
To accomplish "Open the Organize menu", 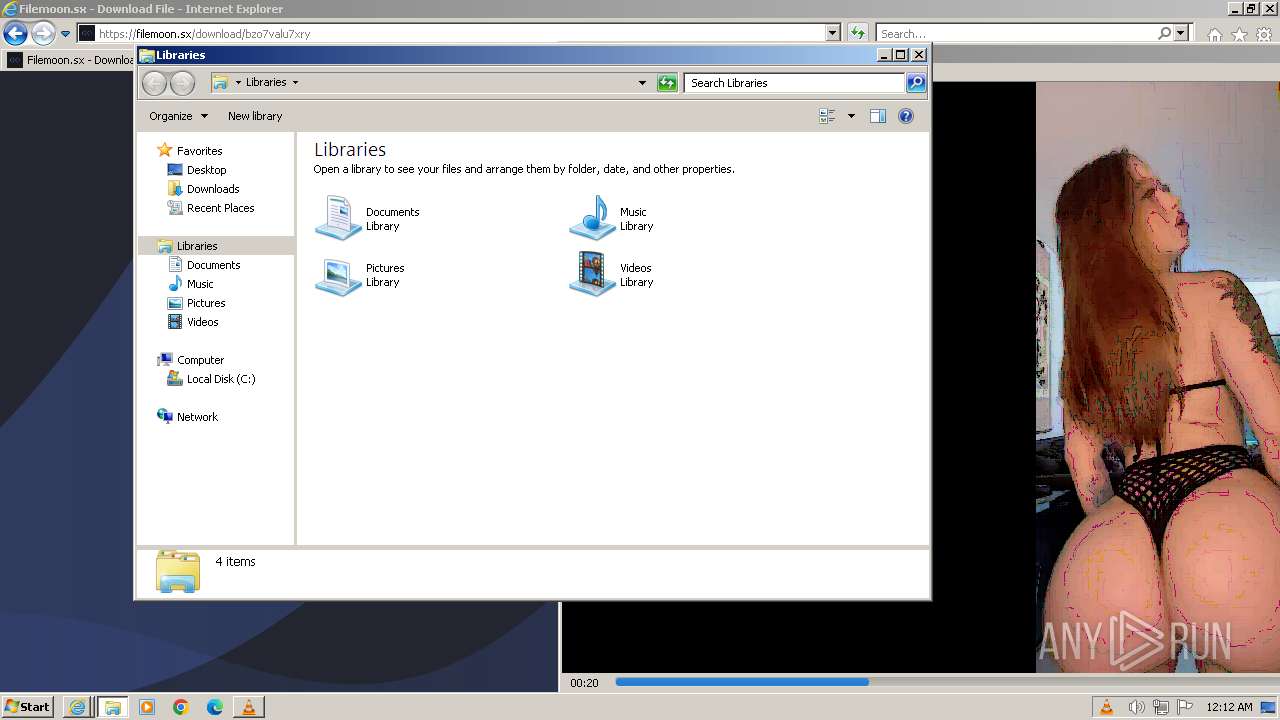I will pos(178,116).
